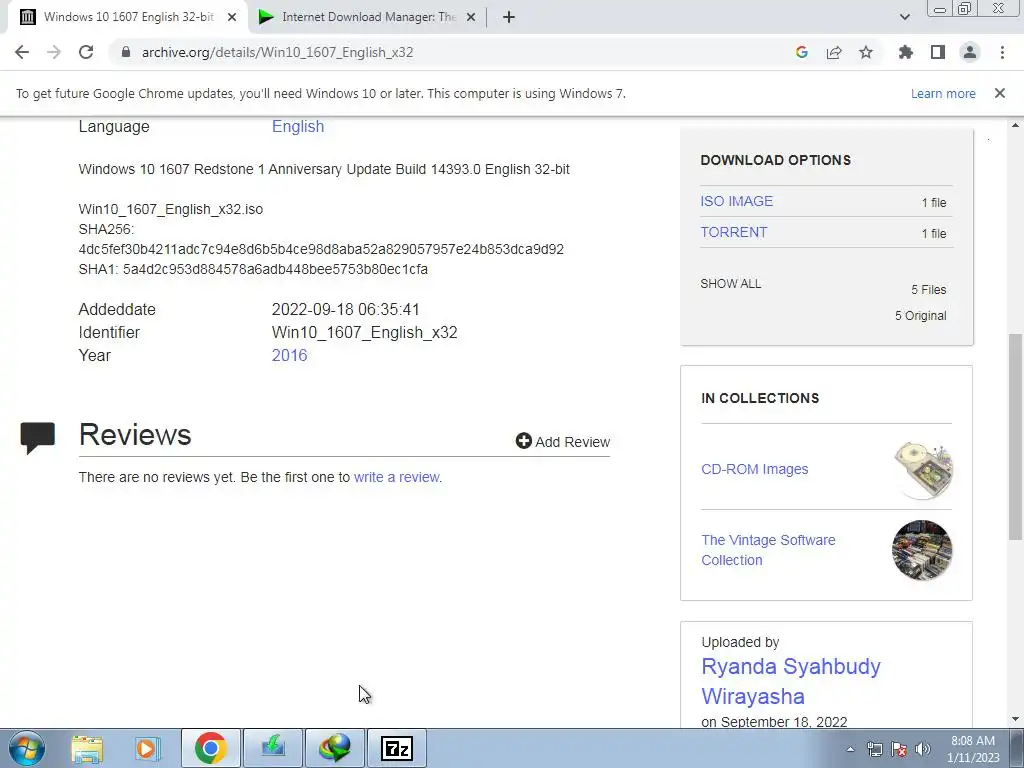The height and width of the screenshot is (768, 1024).
Task: Click the Chrome taskbar icon
Action: (x=210, y=748)
